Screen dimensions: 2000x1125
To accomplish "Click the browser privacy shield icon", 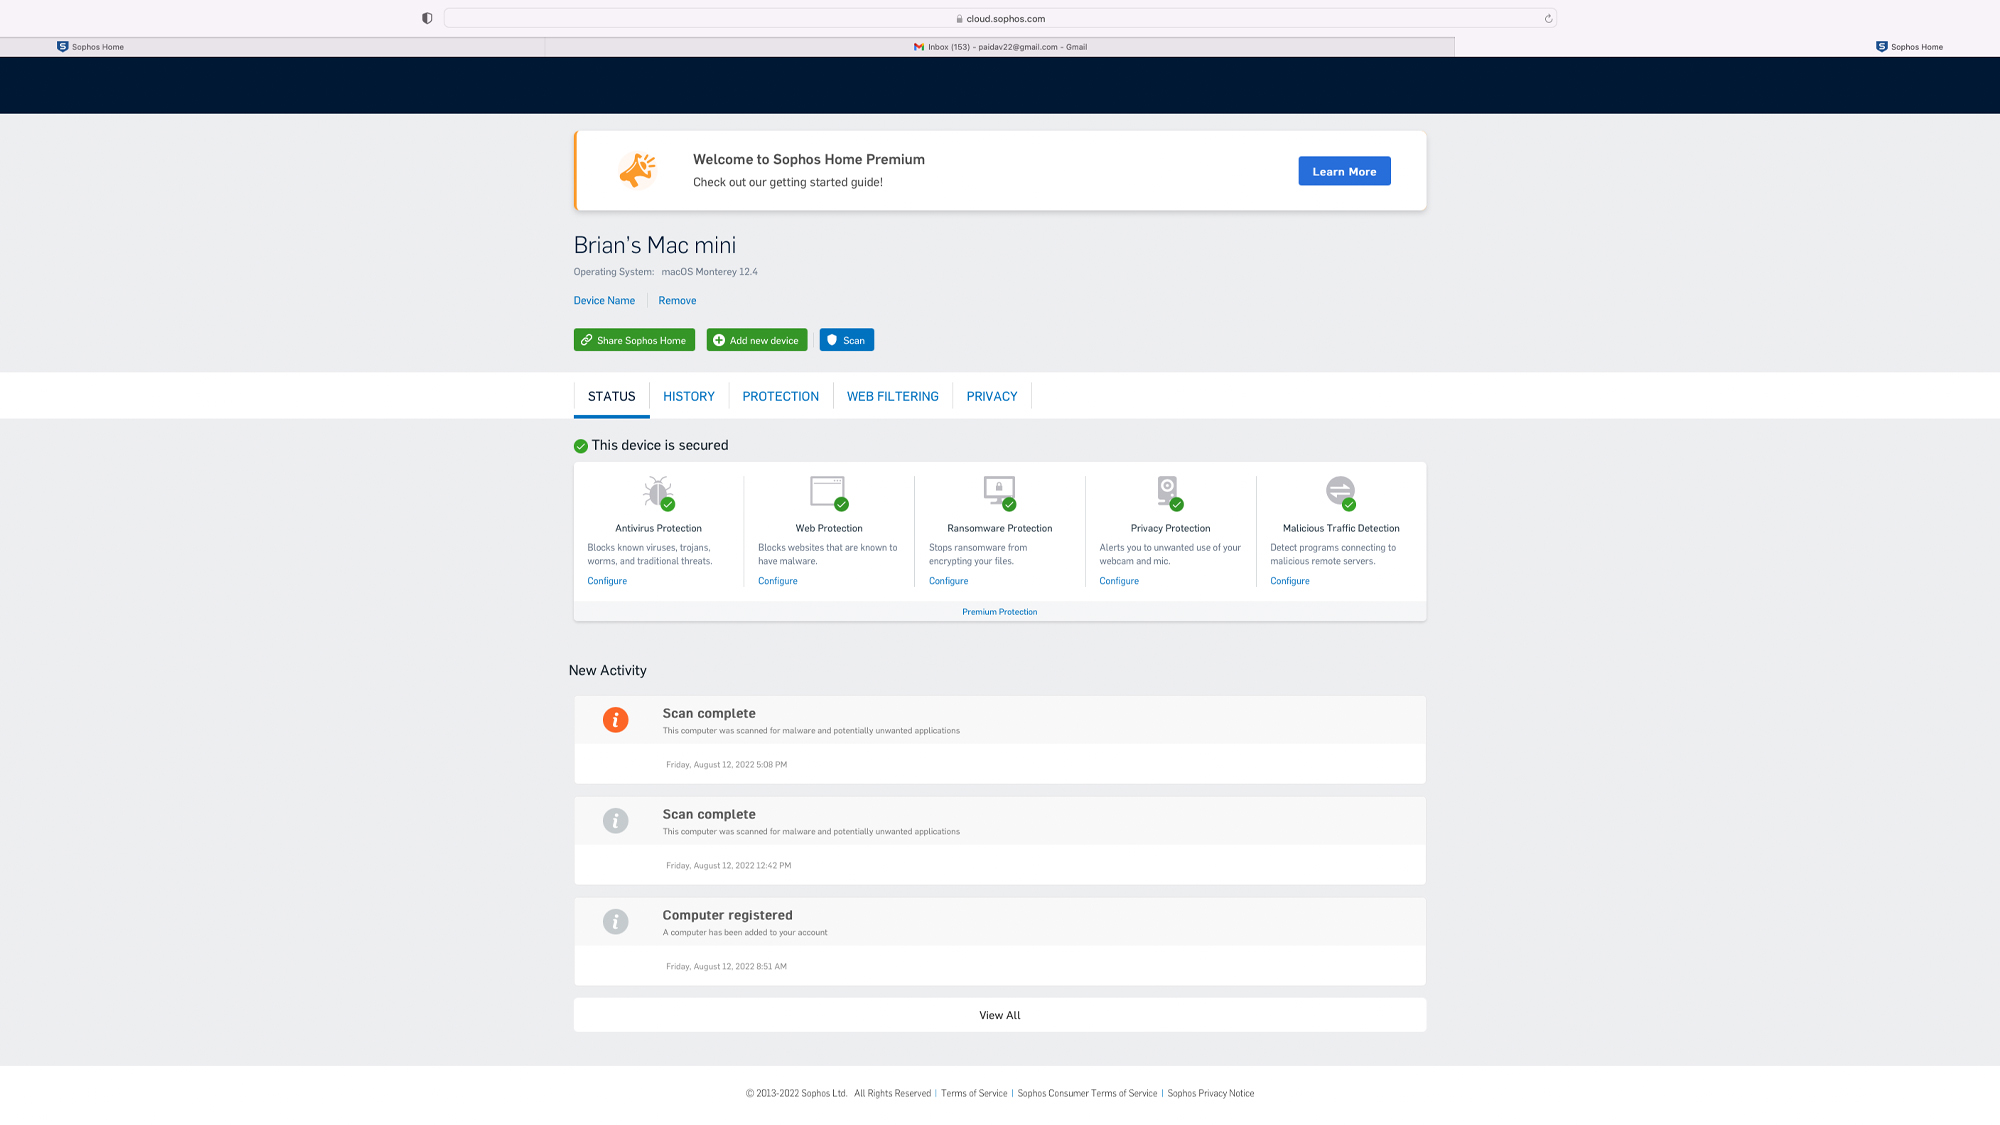I will point(427,18).
